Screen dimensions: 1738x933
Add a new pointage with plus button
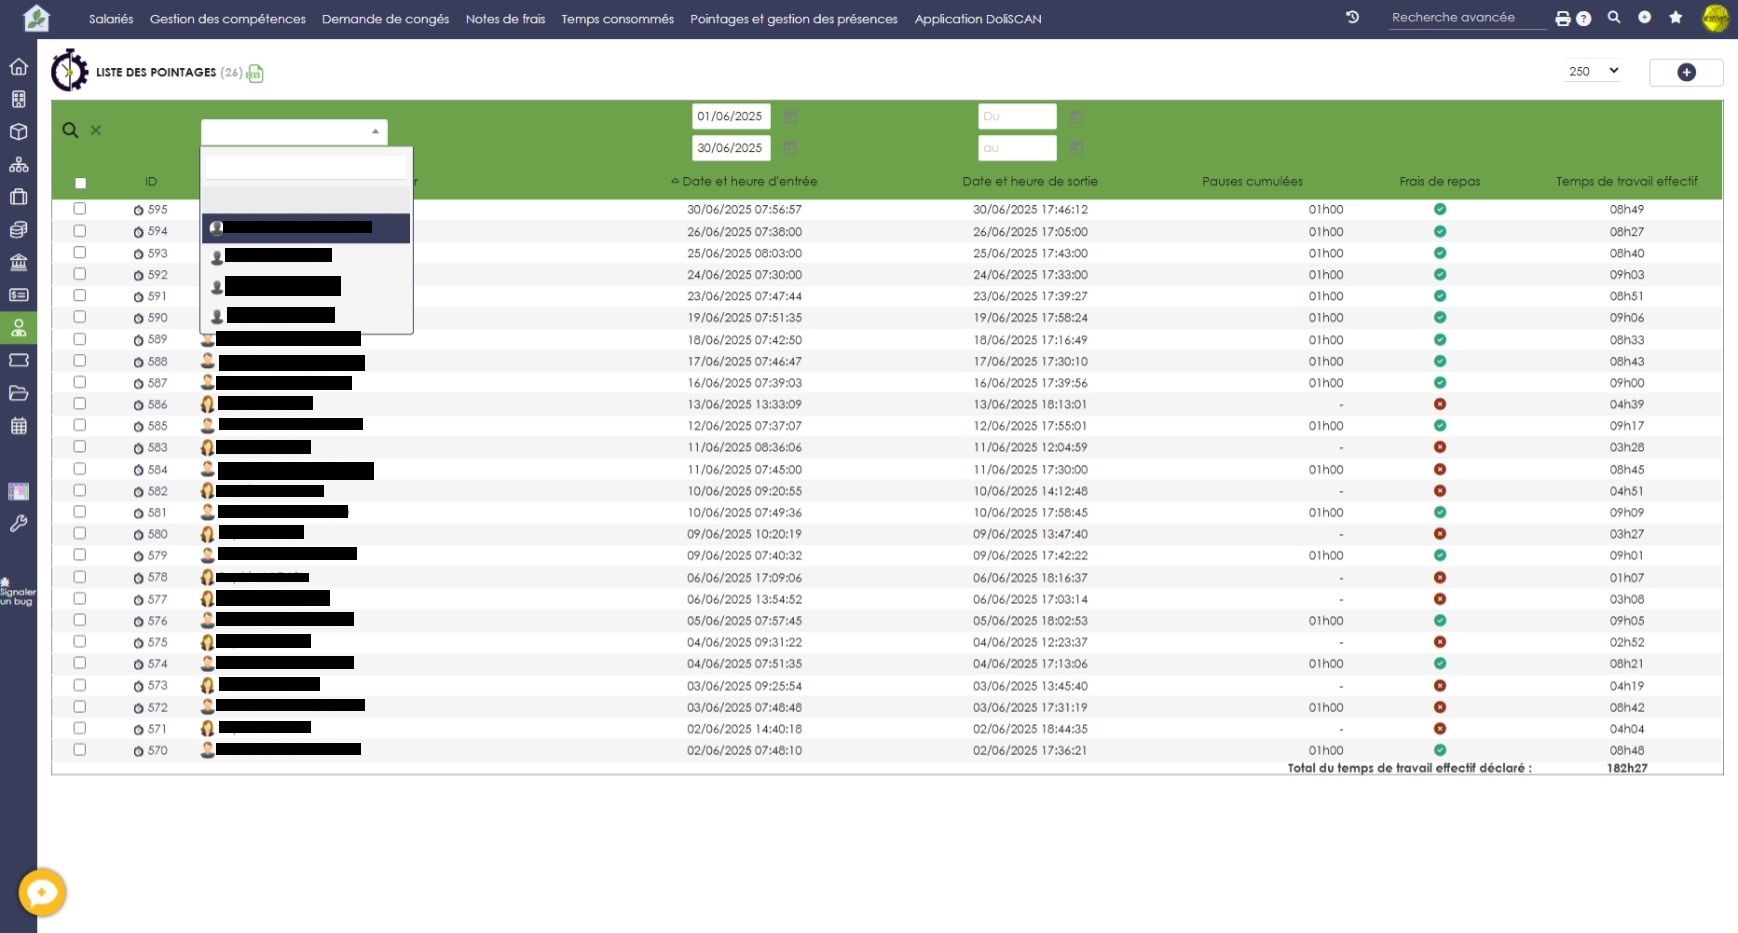coord(1686,72)
